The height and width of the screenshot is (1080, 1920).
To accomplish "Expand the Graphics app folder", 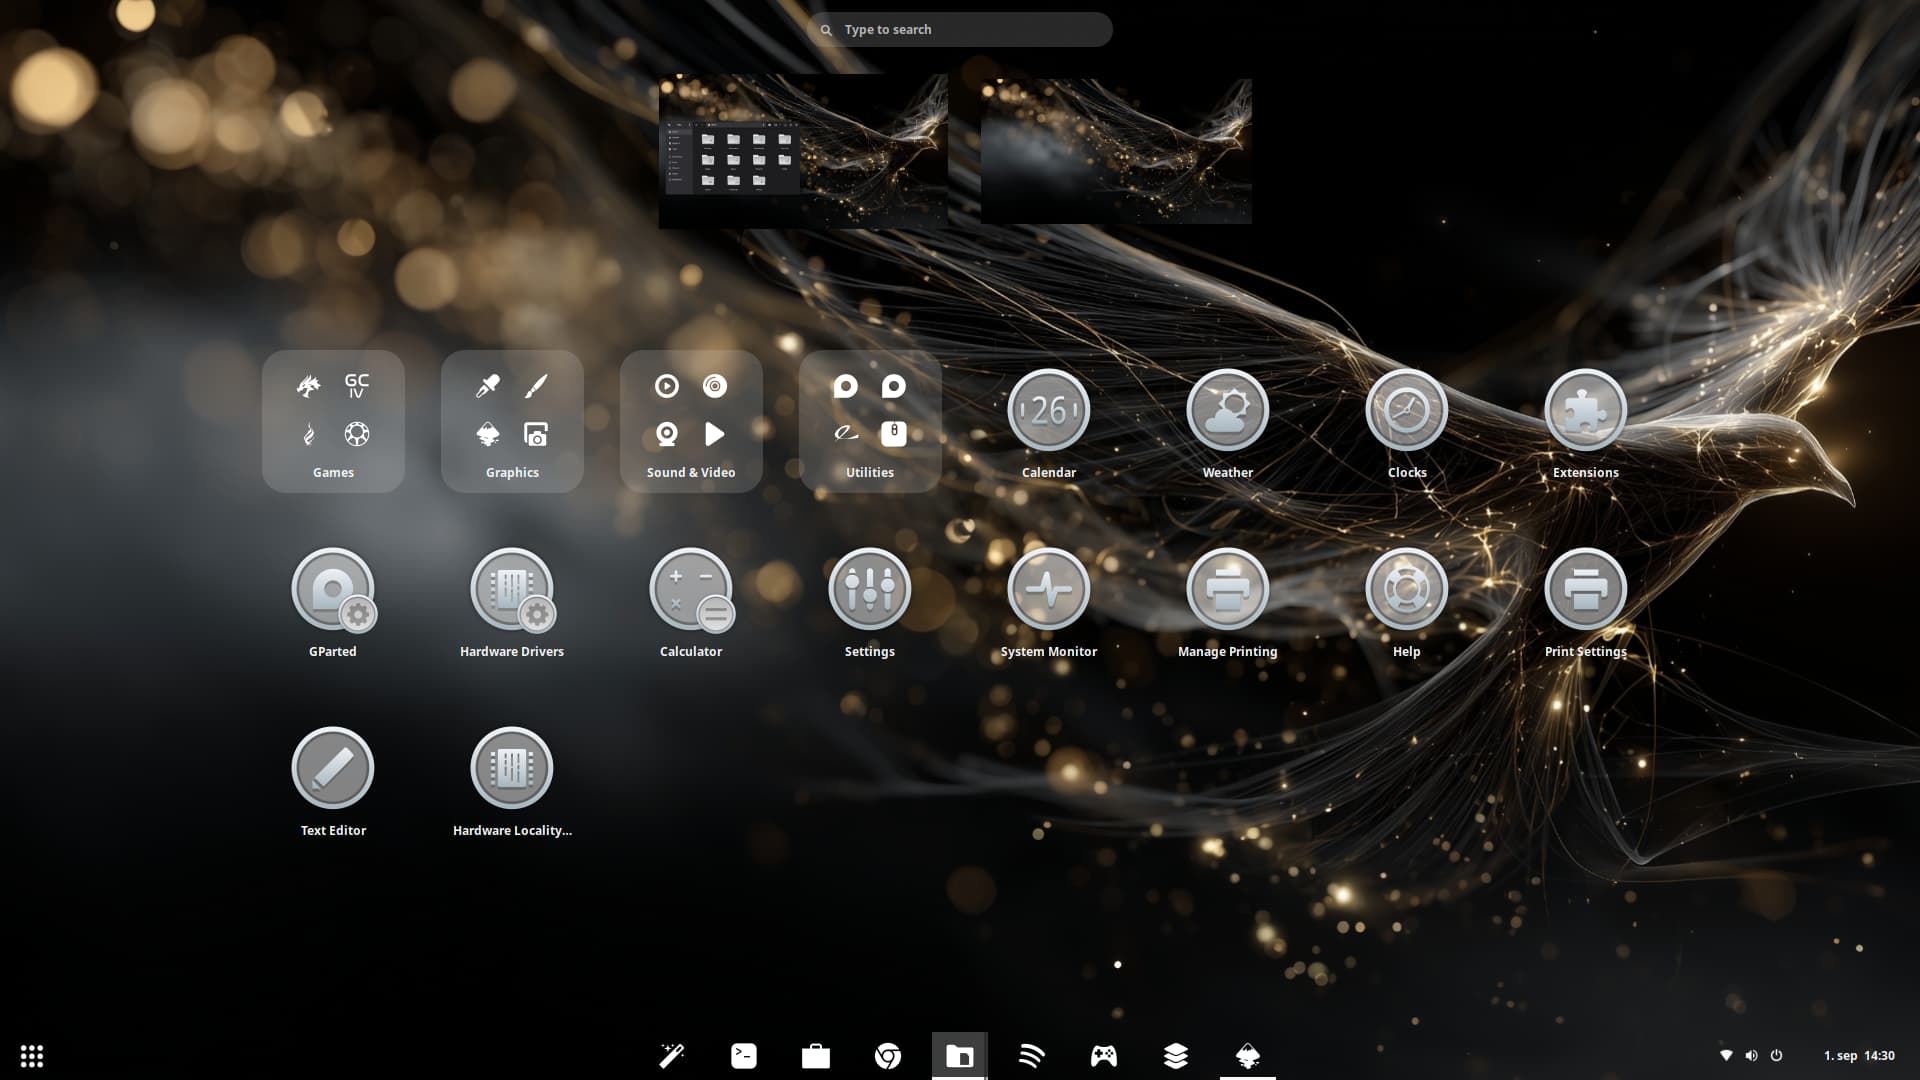I will pos(512,421).
